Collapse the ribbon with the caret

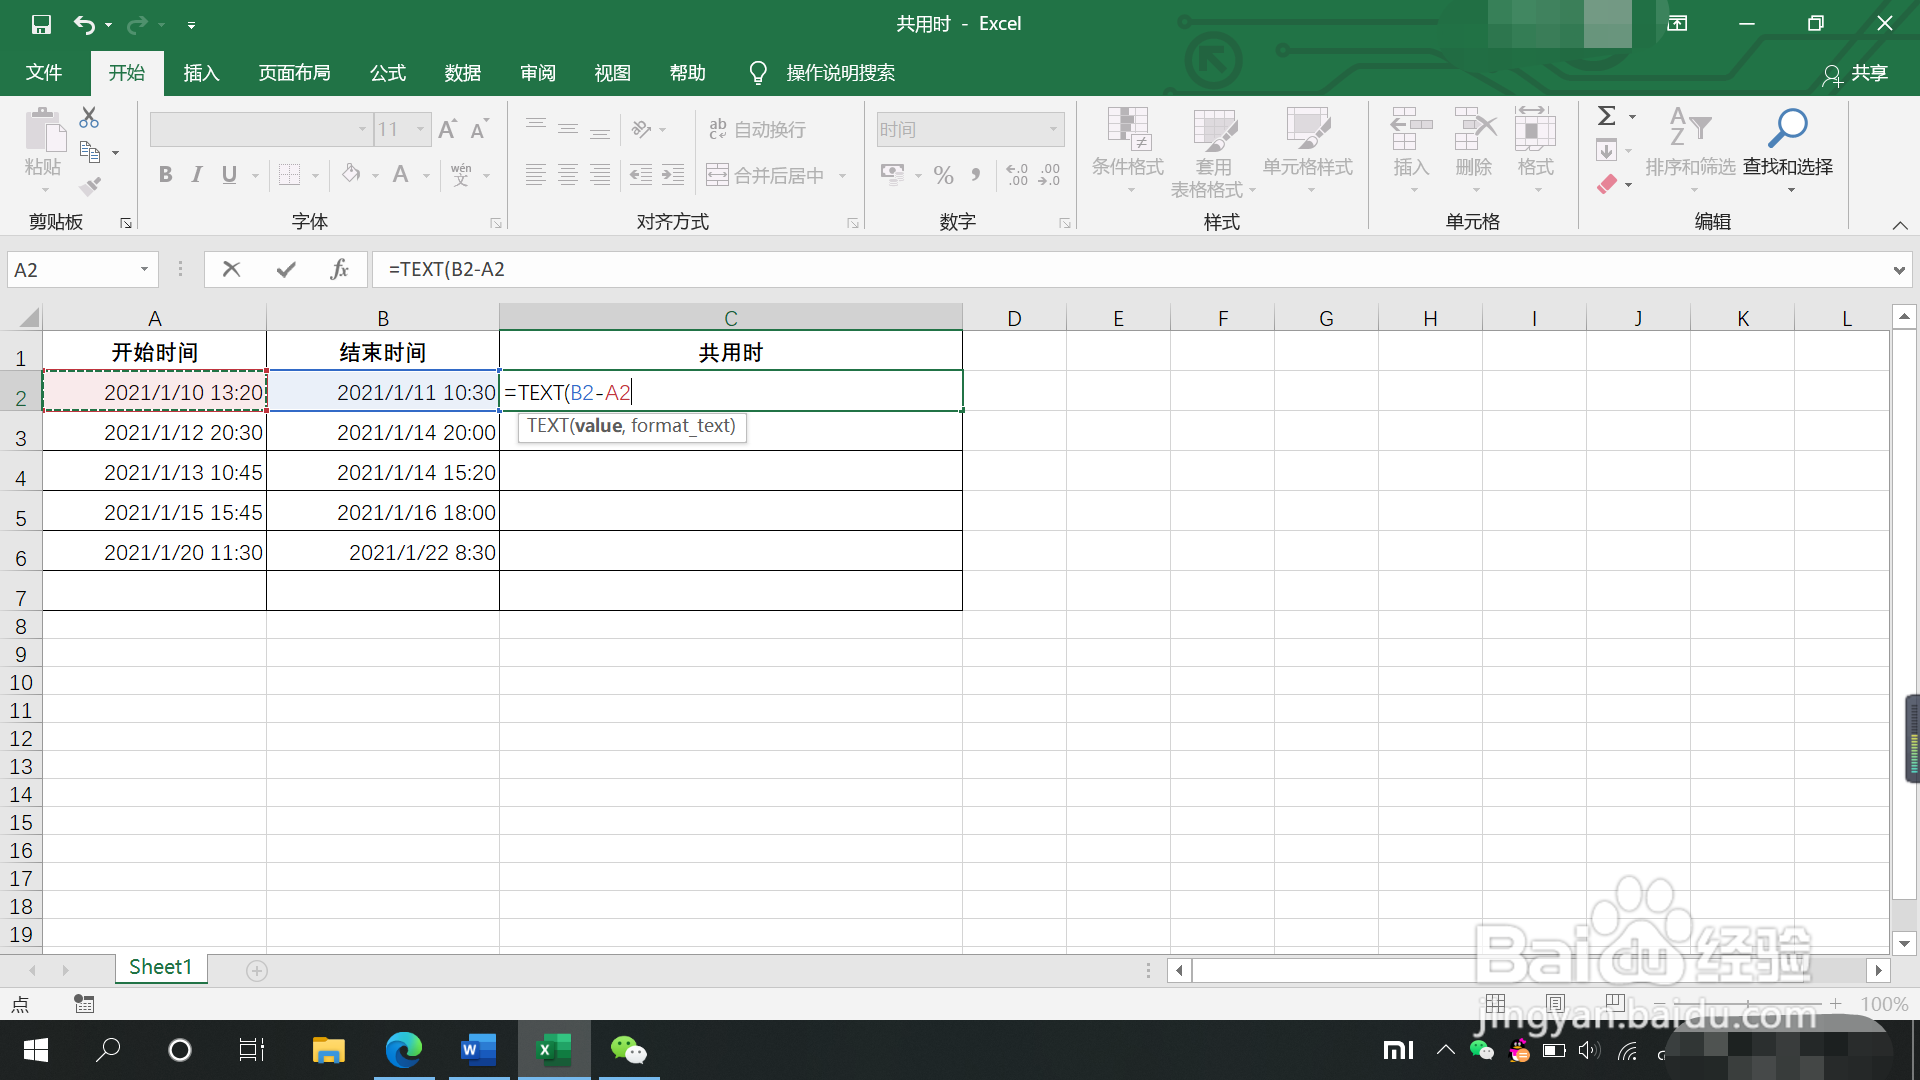(x=1900, y=225)
